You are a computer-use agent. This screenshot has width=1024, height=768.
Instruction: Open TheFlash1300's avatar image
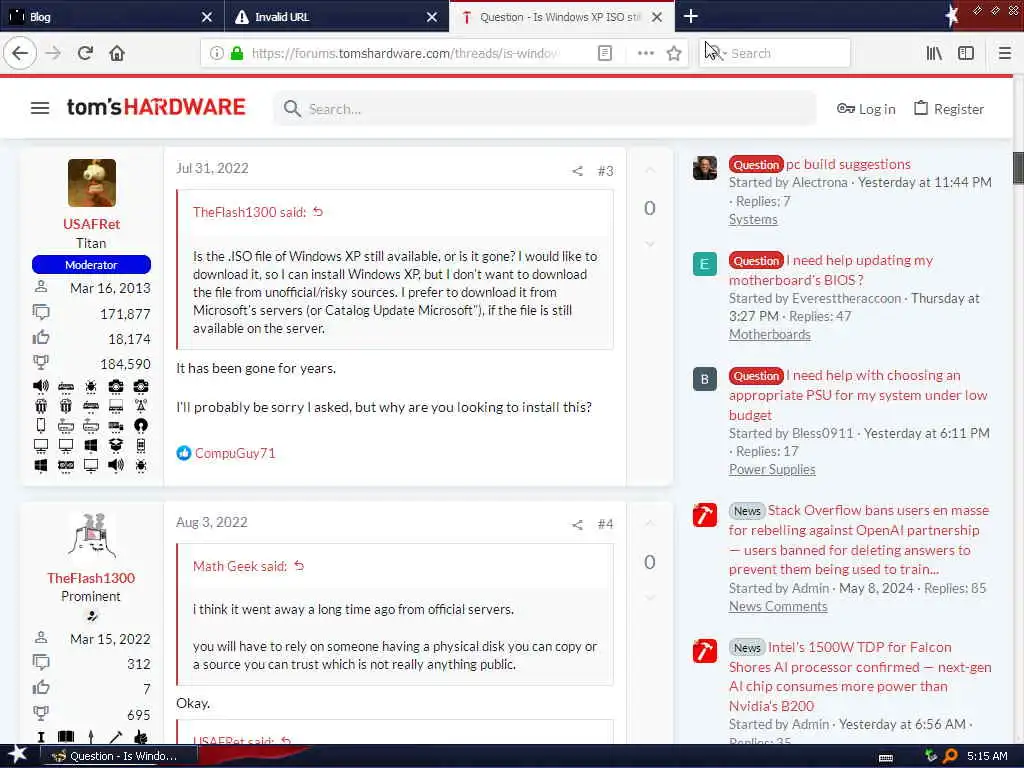pyautogui.click(x=91, y=536)
